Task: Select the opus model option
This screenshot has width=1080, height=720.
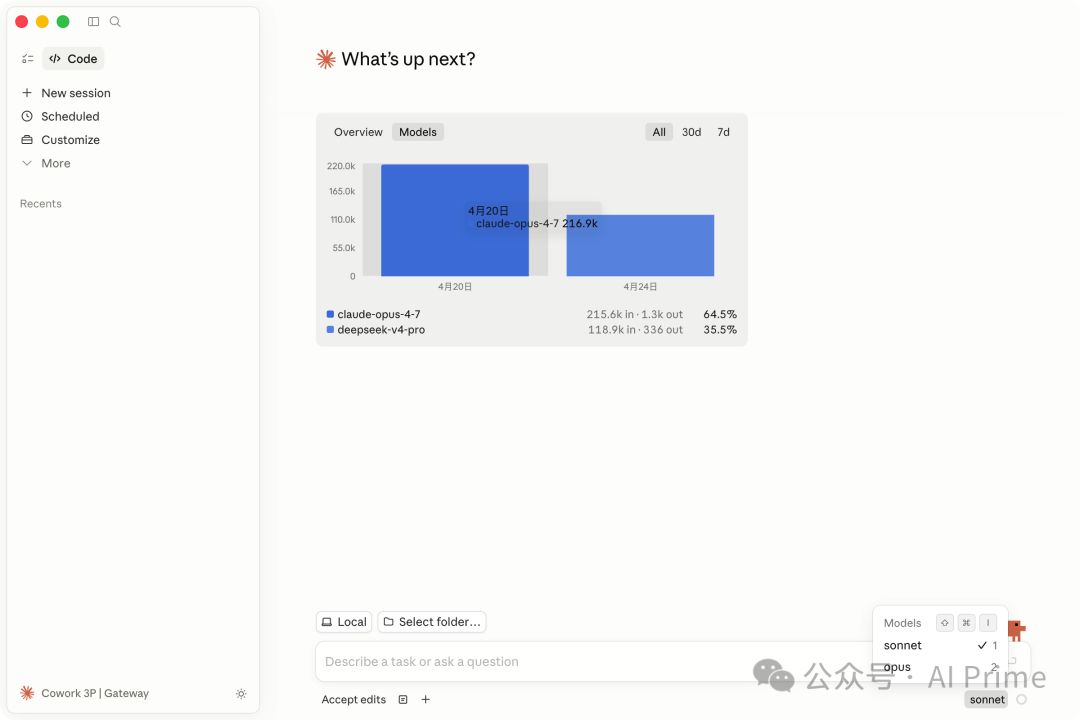Action: [x=897, y=667]
